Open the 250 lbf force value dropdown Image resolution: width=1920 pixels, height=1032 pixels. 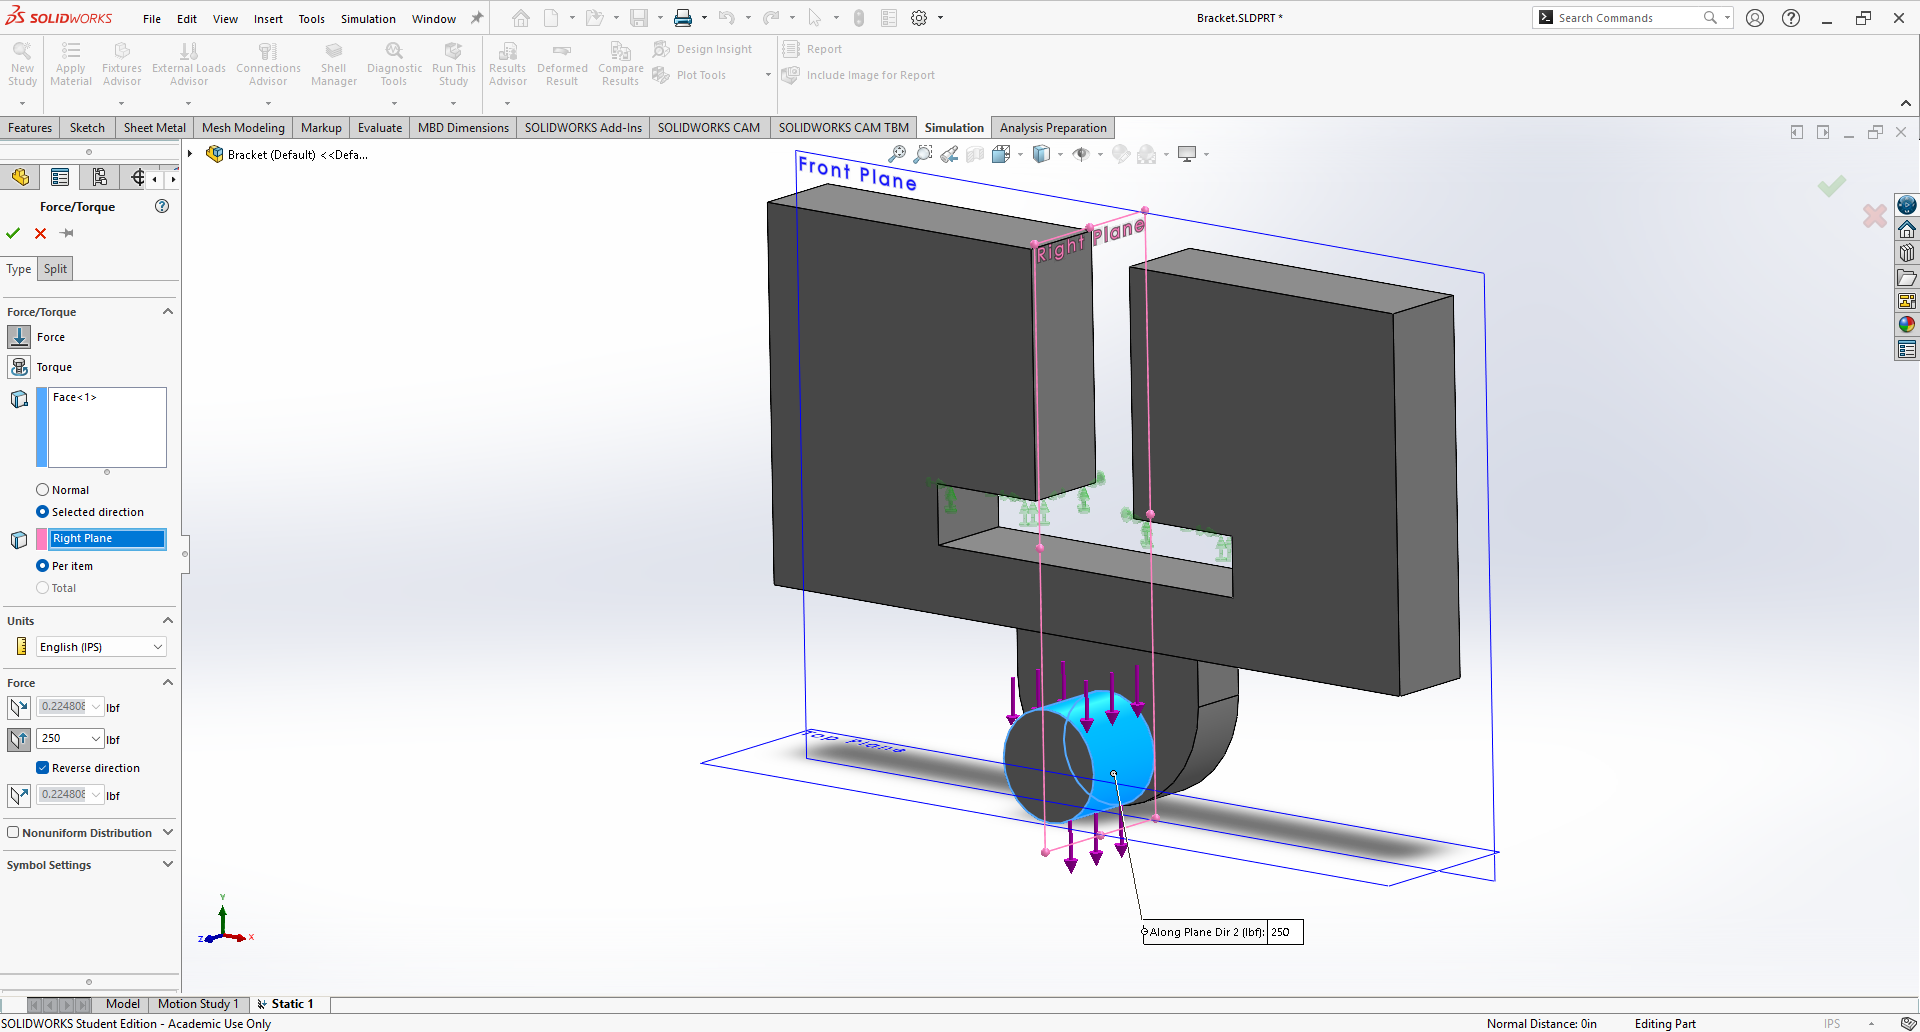pos(96,739)
